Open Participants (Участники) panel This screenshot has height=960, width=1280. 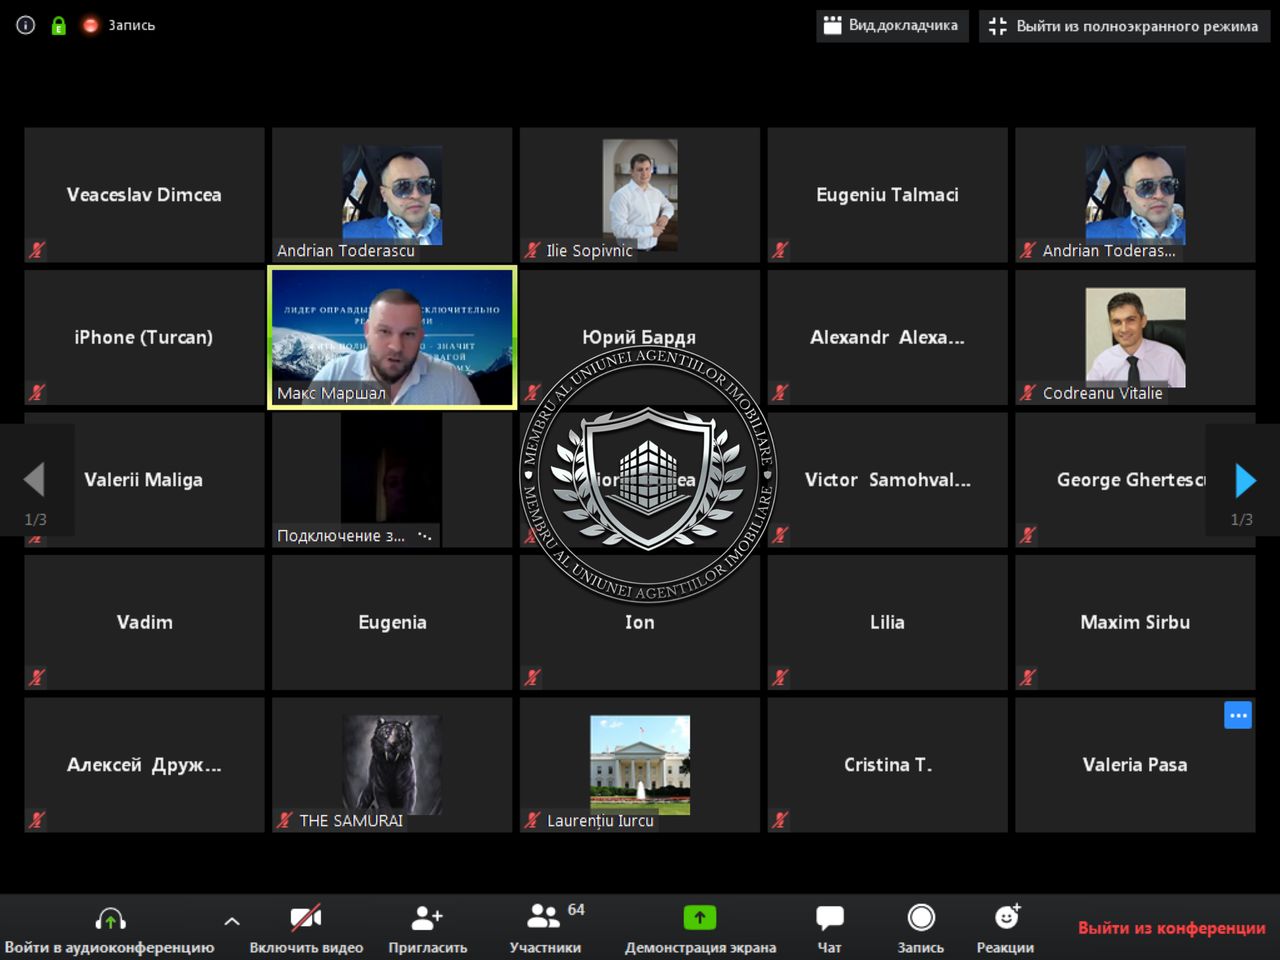(x=545, y=928)
